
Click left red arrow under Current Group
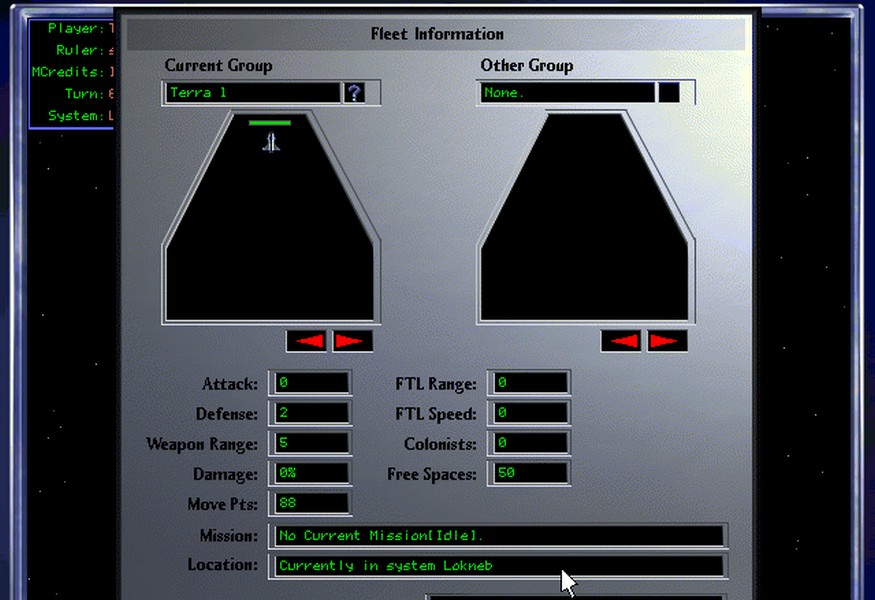click(306, 341)
